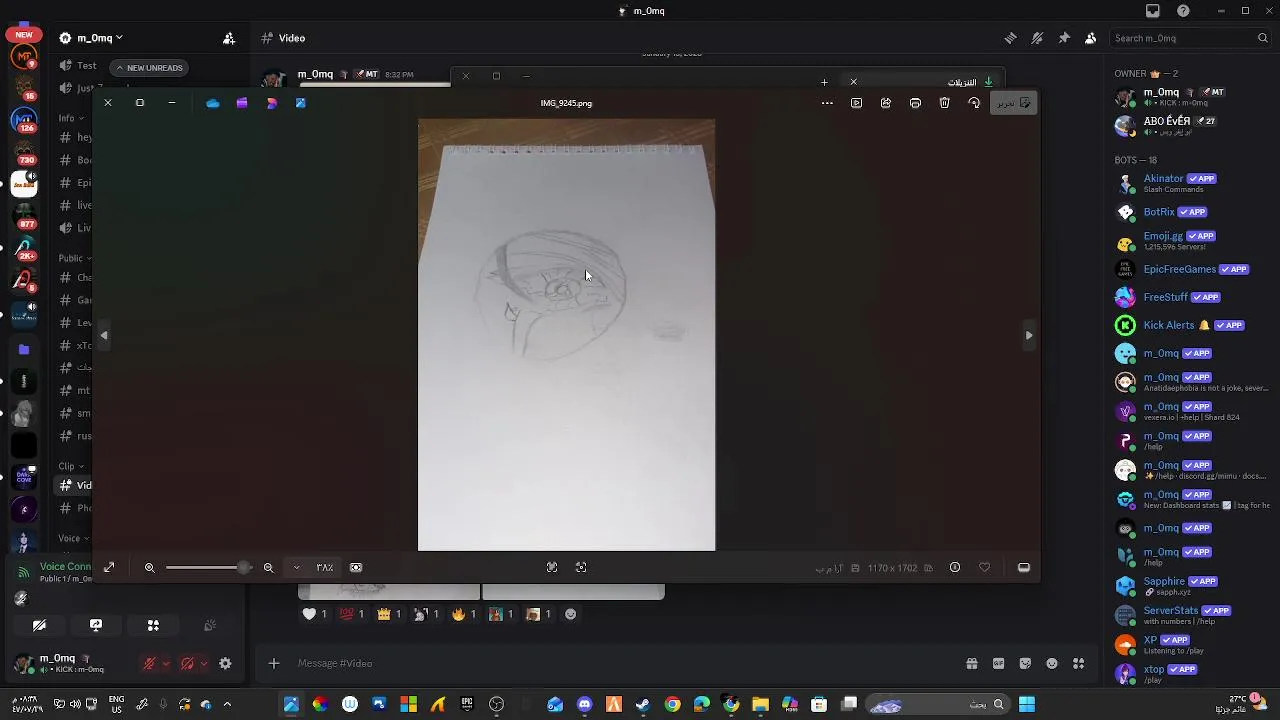Enter full screen in Photos viewer
1280x720 pixels.
[109, 568]
